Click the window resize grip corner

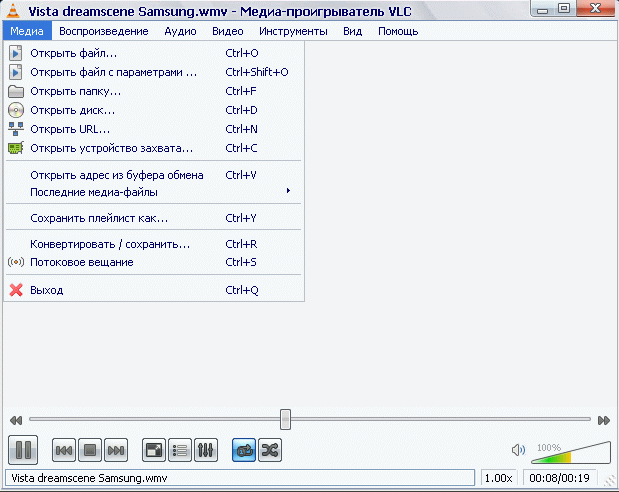610,481
